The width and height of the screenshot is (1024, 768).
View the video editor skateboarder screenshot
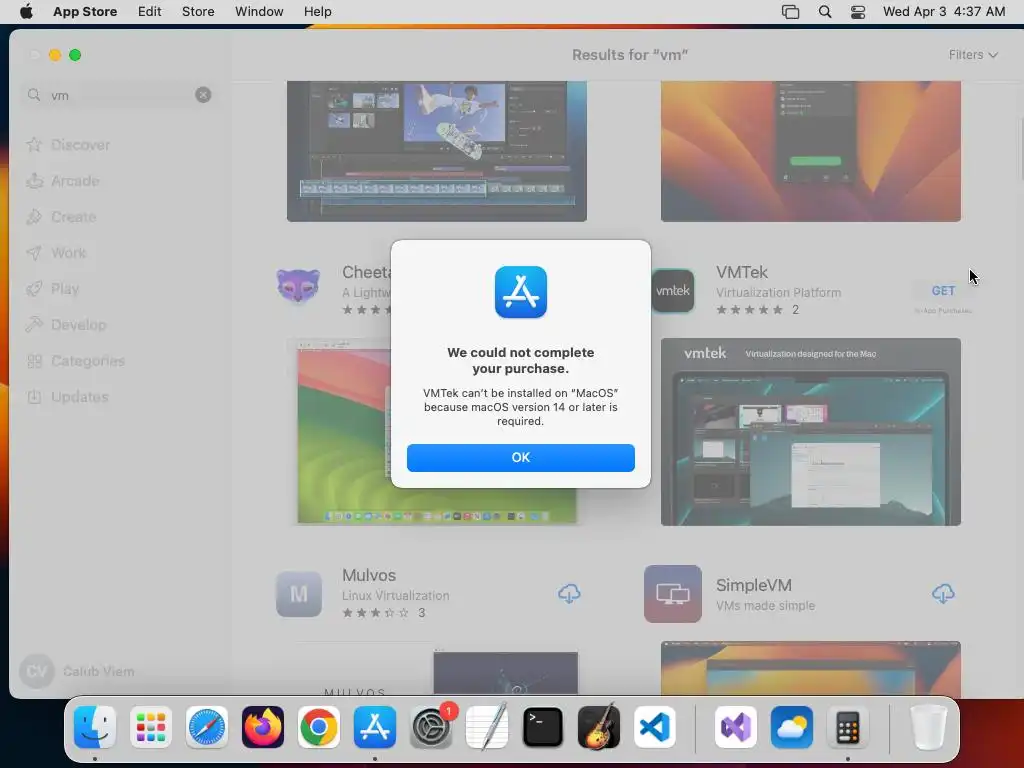[x=436, y=151]
